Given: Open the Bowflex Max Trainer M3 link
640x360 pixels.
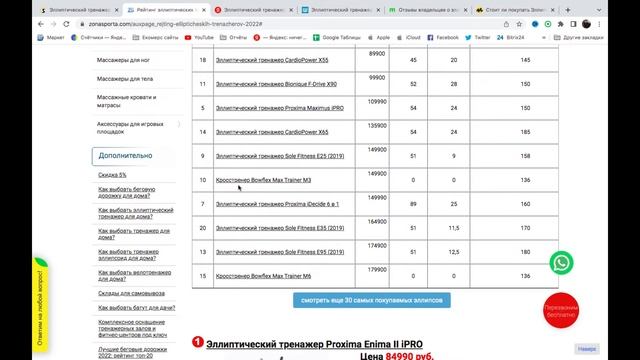Looking at the screenshot, I should click(x=263, y=180).
